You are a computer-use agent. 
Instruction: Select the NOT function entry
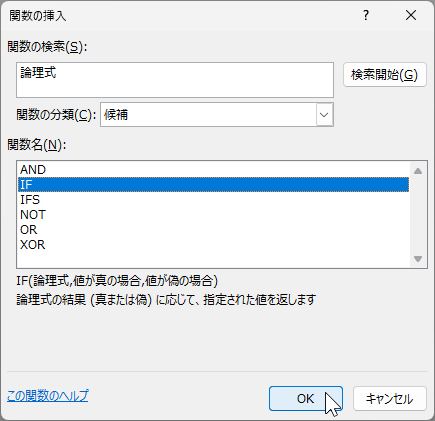coord(213,215)
